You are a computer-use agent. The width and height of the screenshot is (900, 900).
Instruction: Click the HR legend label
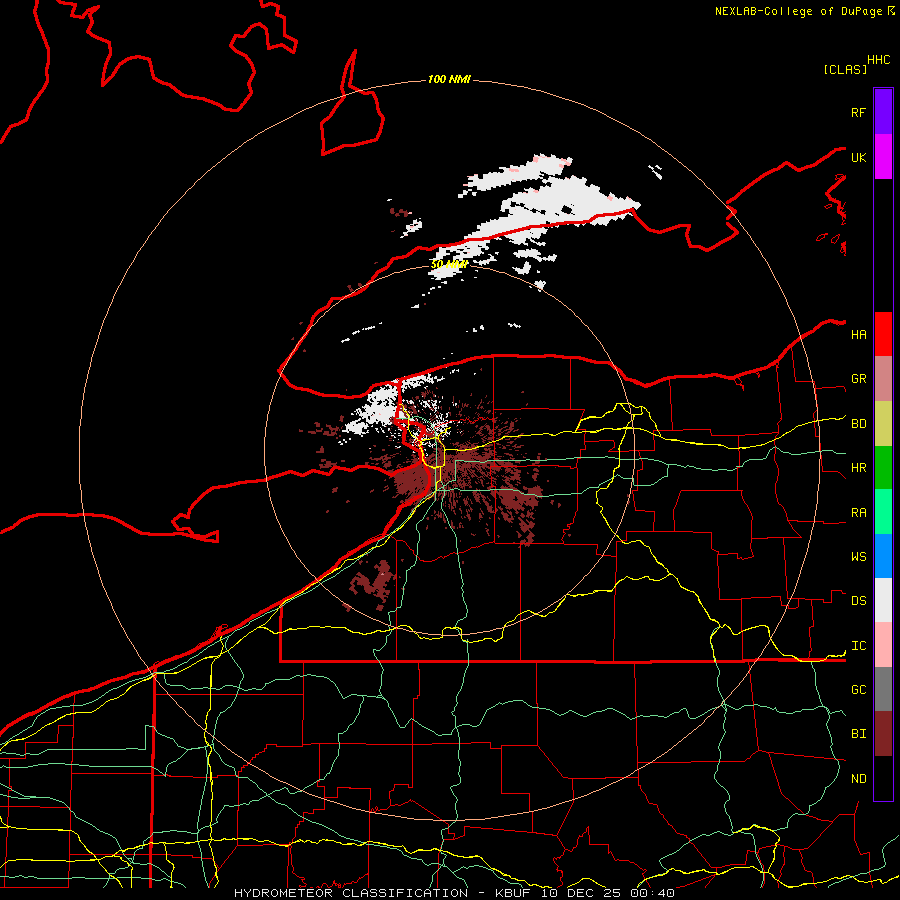pyautogui.click(x=859, y=468)
